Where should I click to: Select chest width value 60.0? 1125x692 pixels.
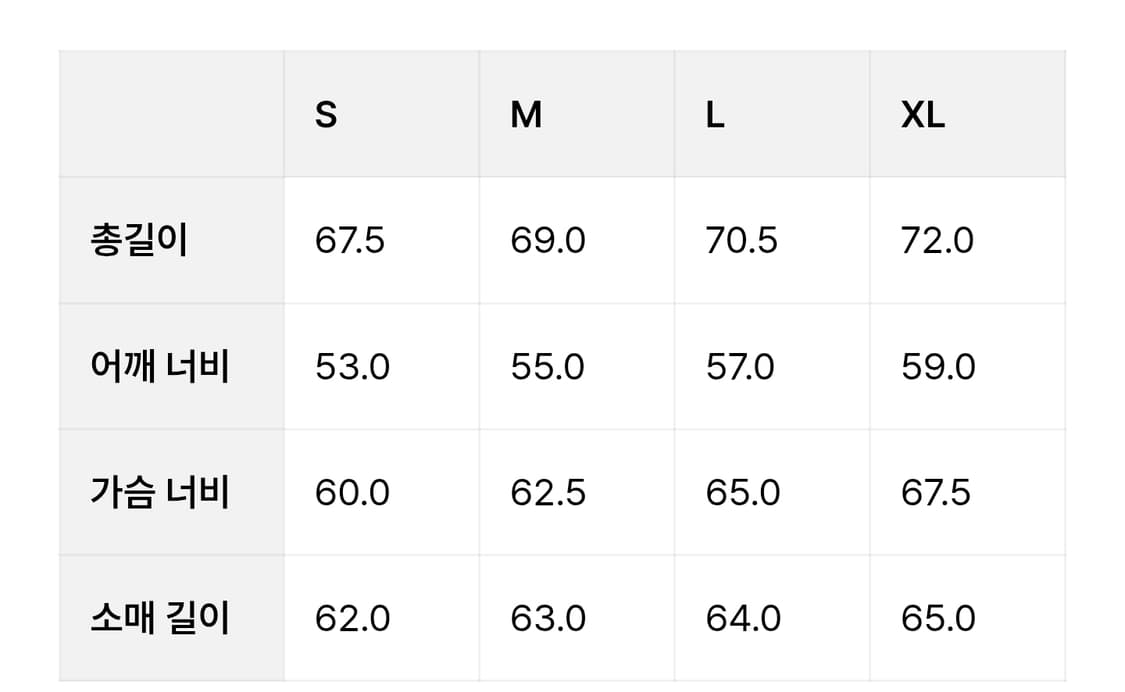352,493
